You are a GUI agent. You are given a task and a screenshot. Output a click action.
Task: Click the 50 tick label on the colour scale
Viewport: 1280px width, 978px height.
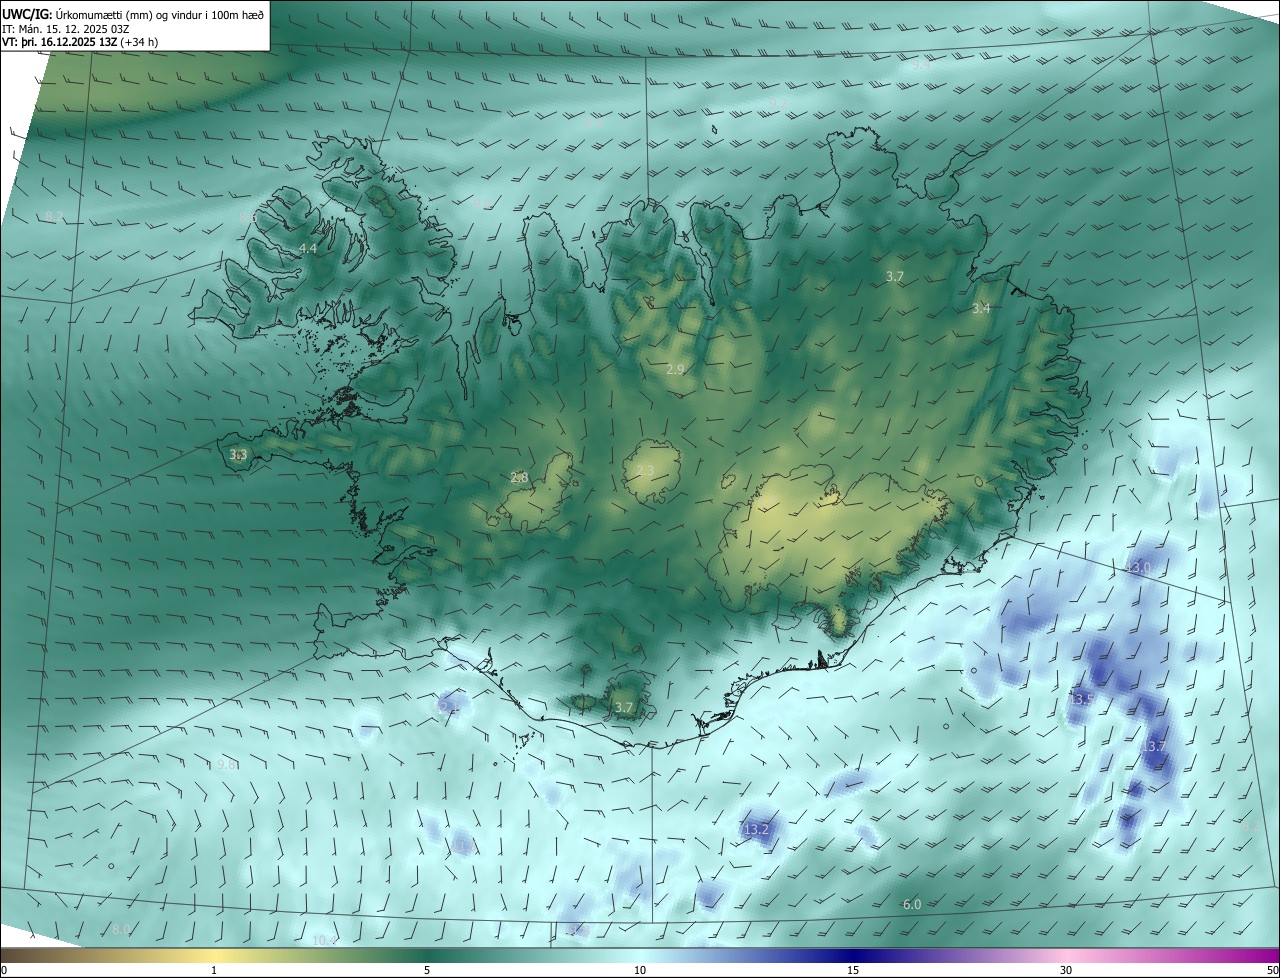[1271, 970]
